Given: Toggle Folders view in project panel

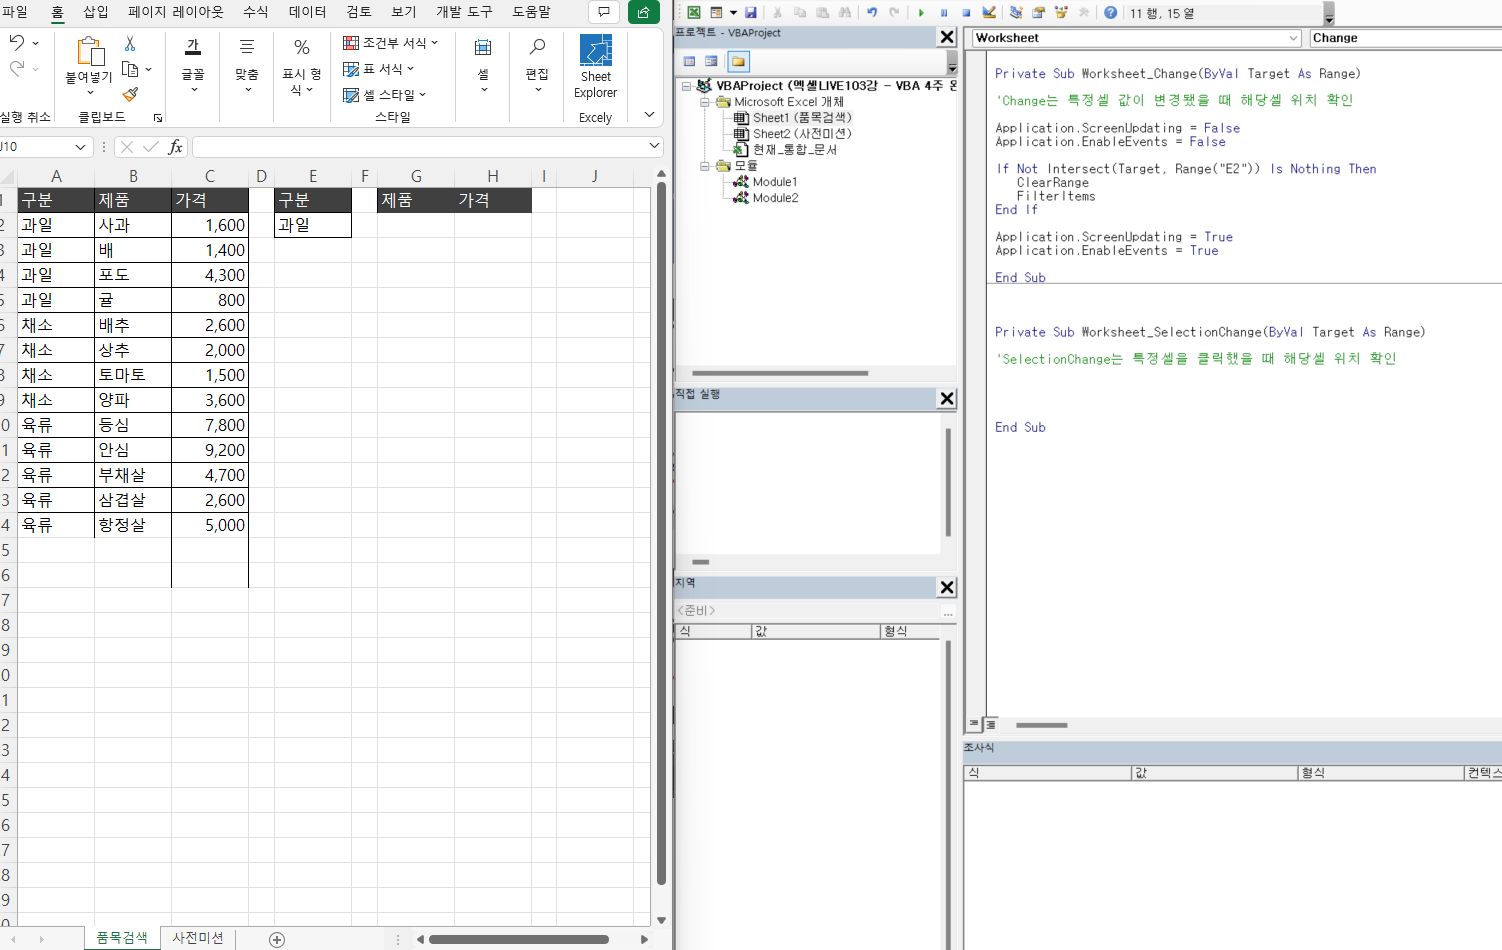Looking at the screenshot, I should (x=738, y=61).
